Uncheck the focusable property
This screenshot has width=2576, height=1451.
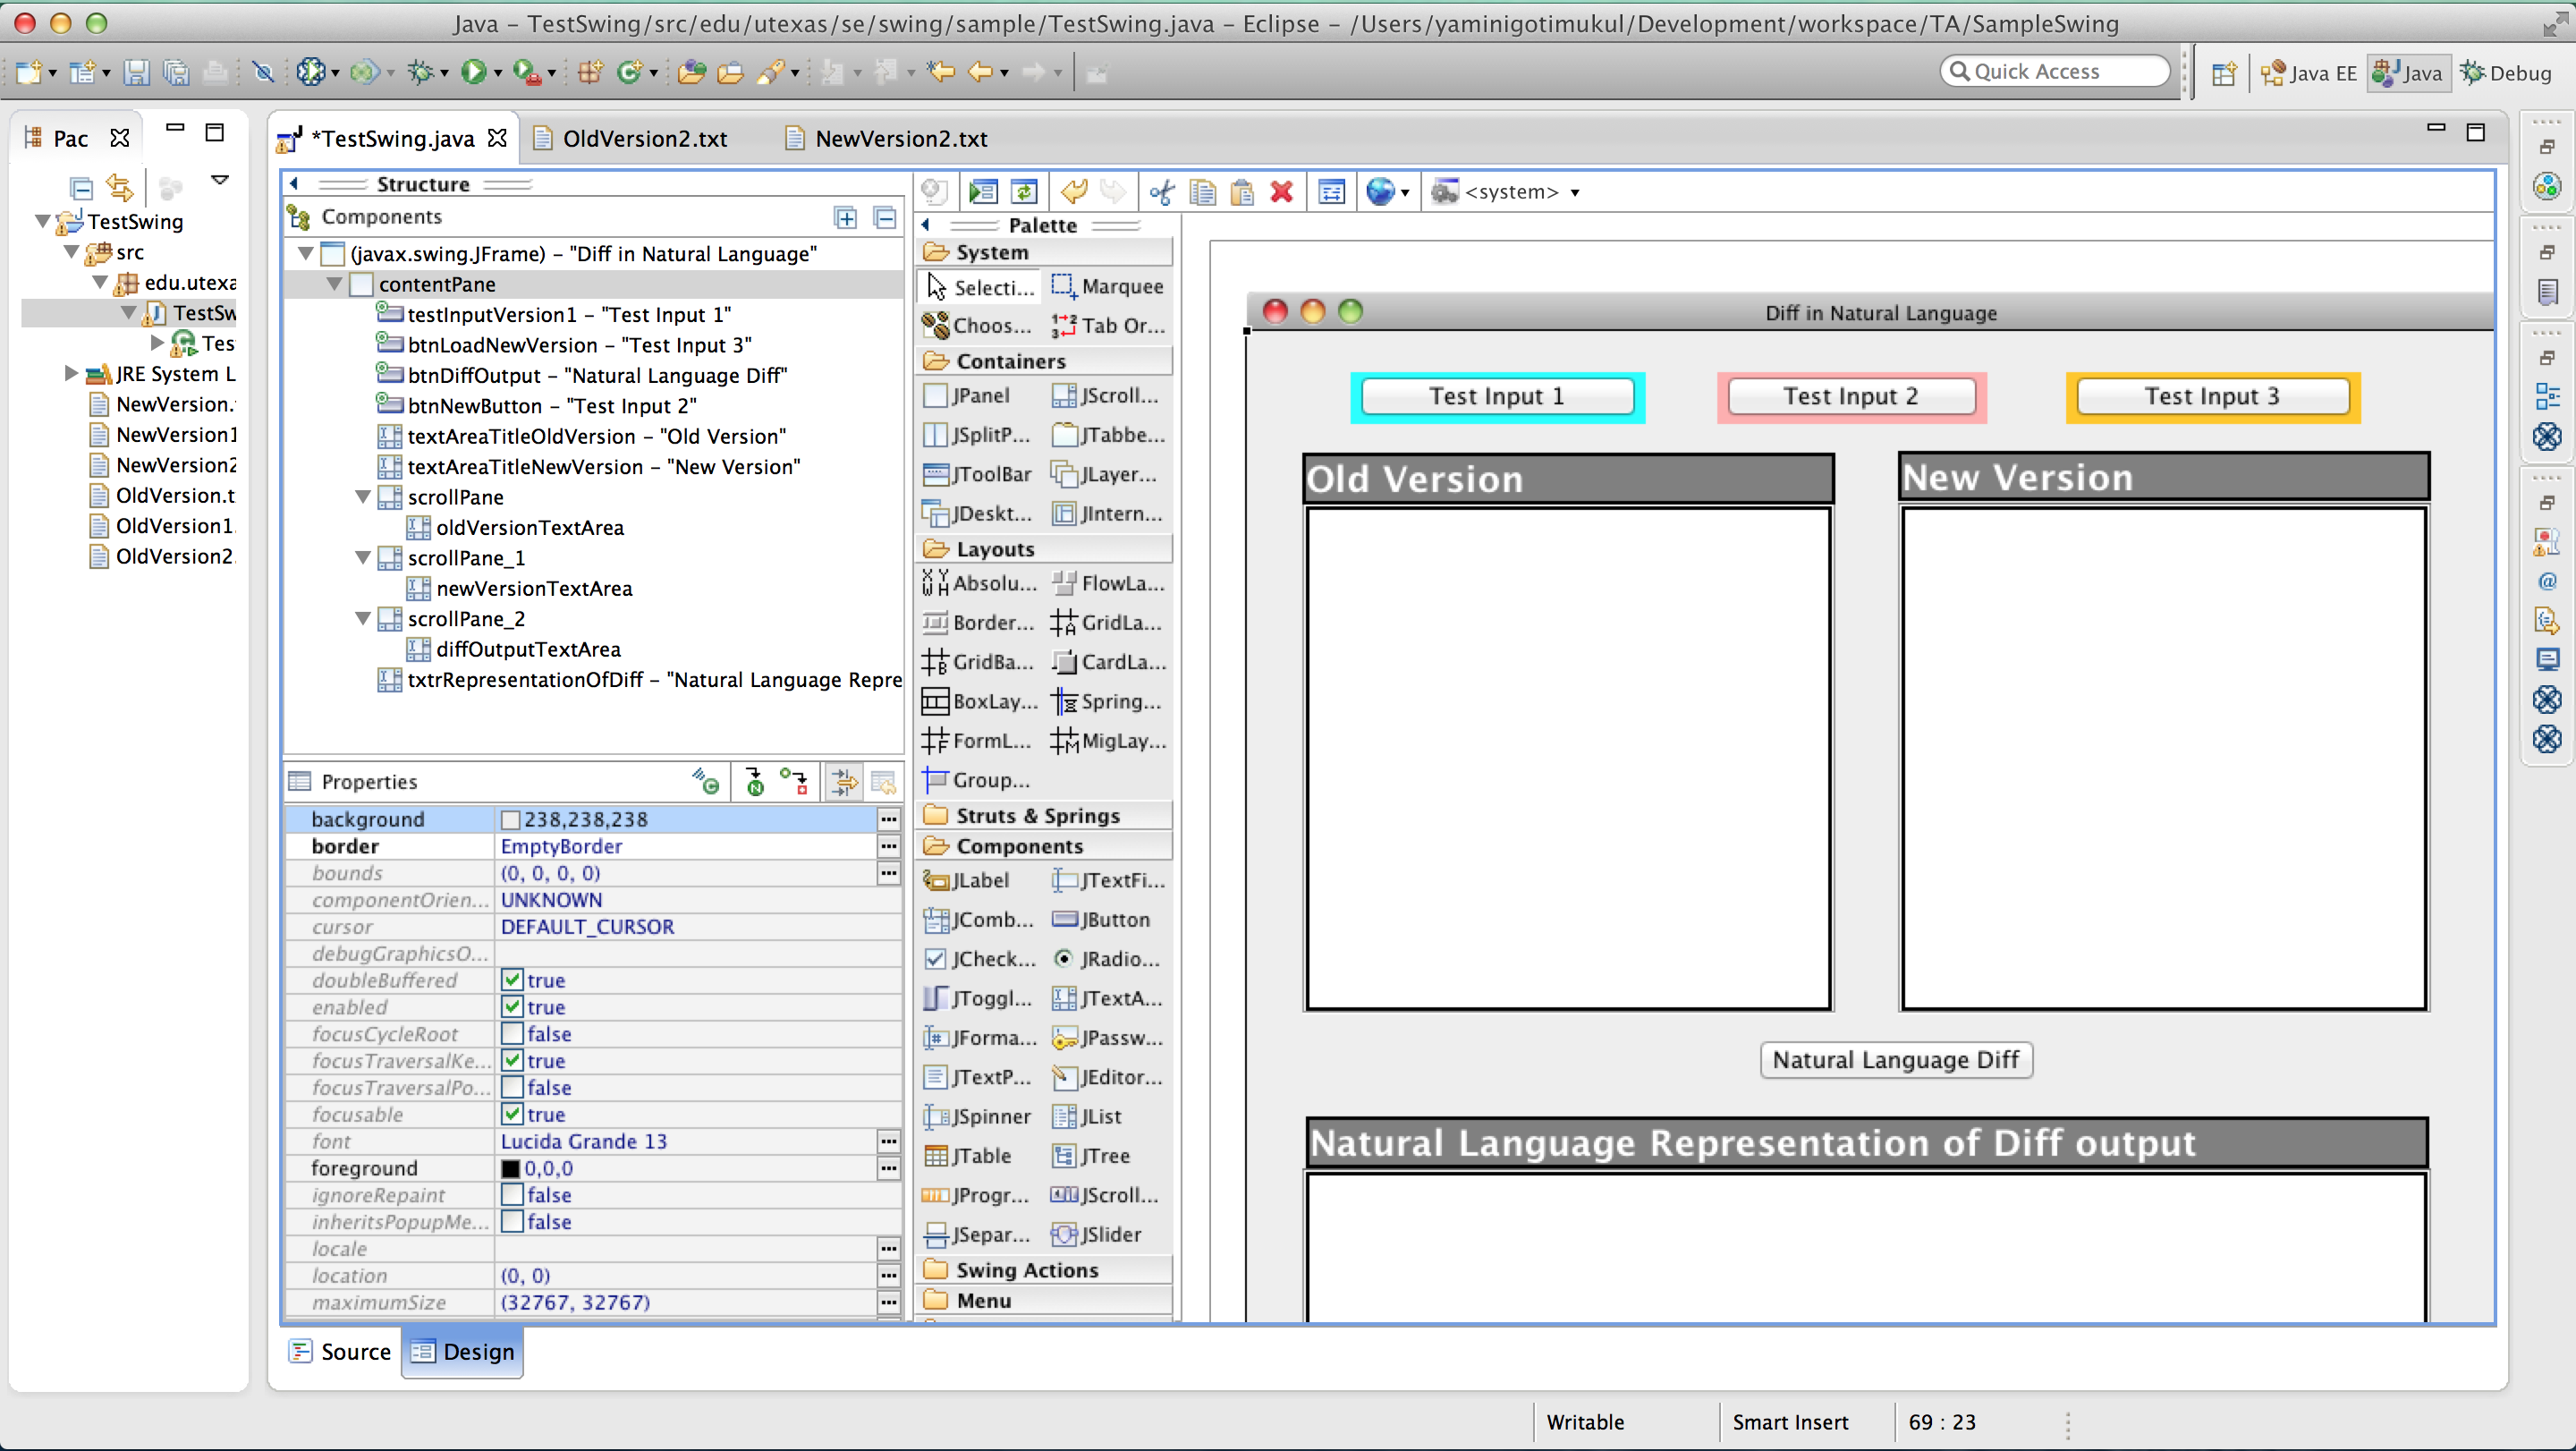coord(512,1114)
